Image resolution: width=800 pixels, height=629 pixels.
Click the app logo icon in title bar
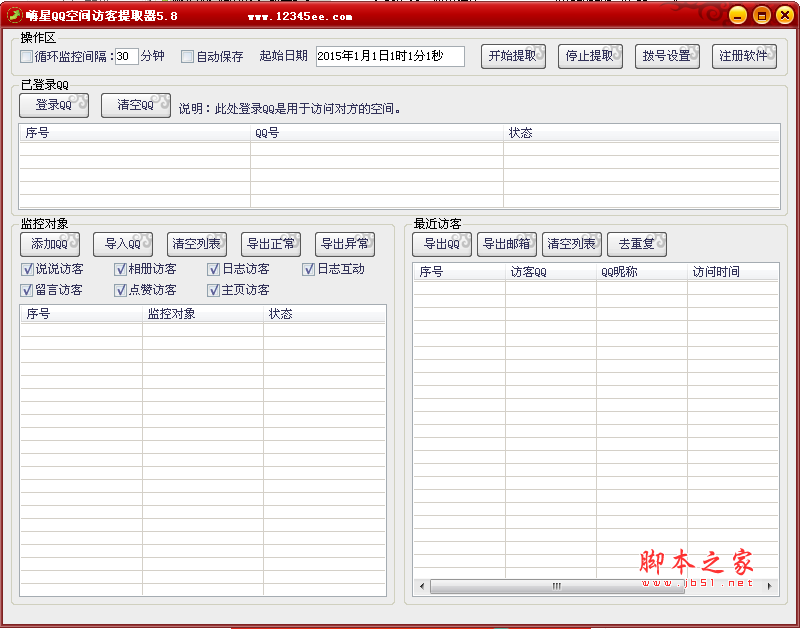14,15
